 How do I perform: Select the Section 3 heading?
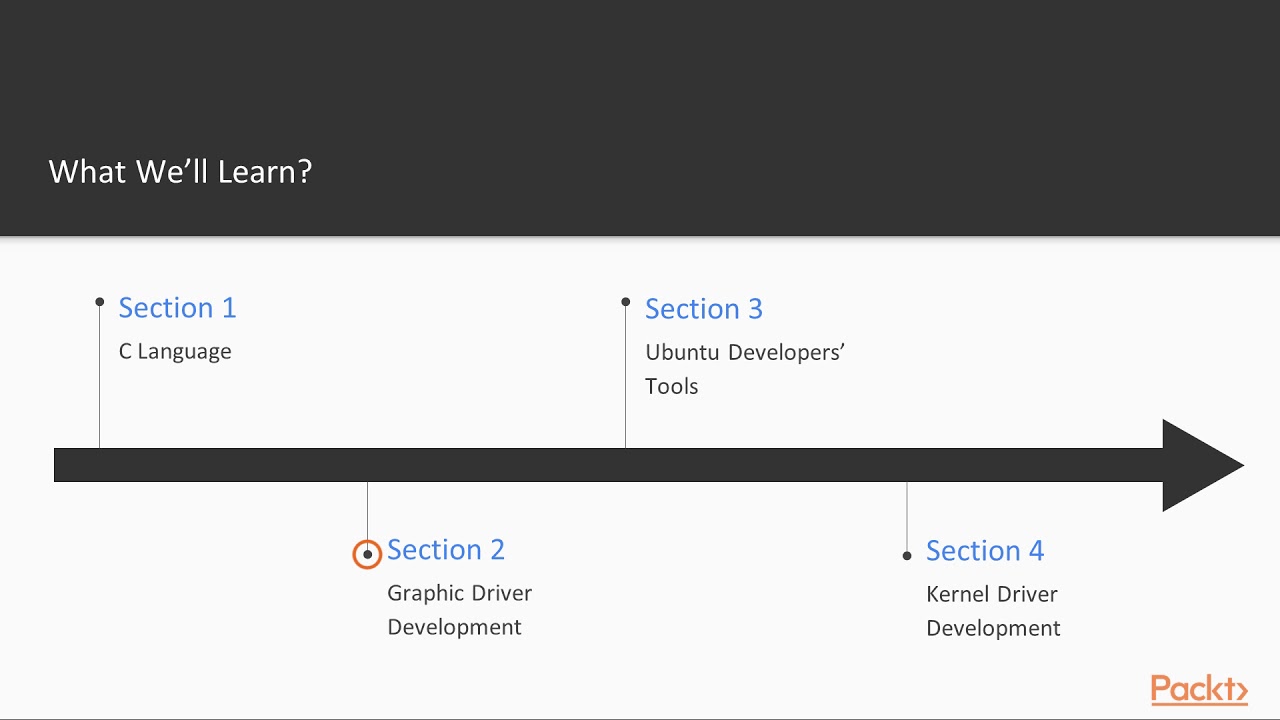point(703,308)
